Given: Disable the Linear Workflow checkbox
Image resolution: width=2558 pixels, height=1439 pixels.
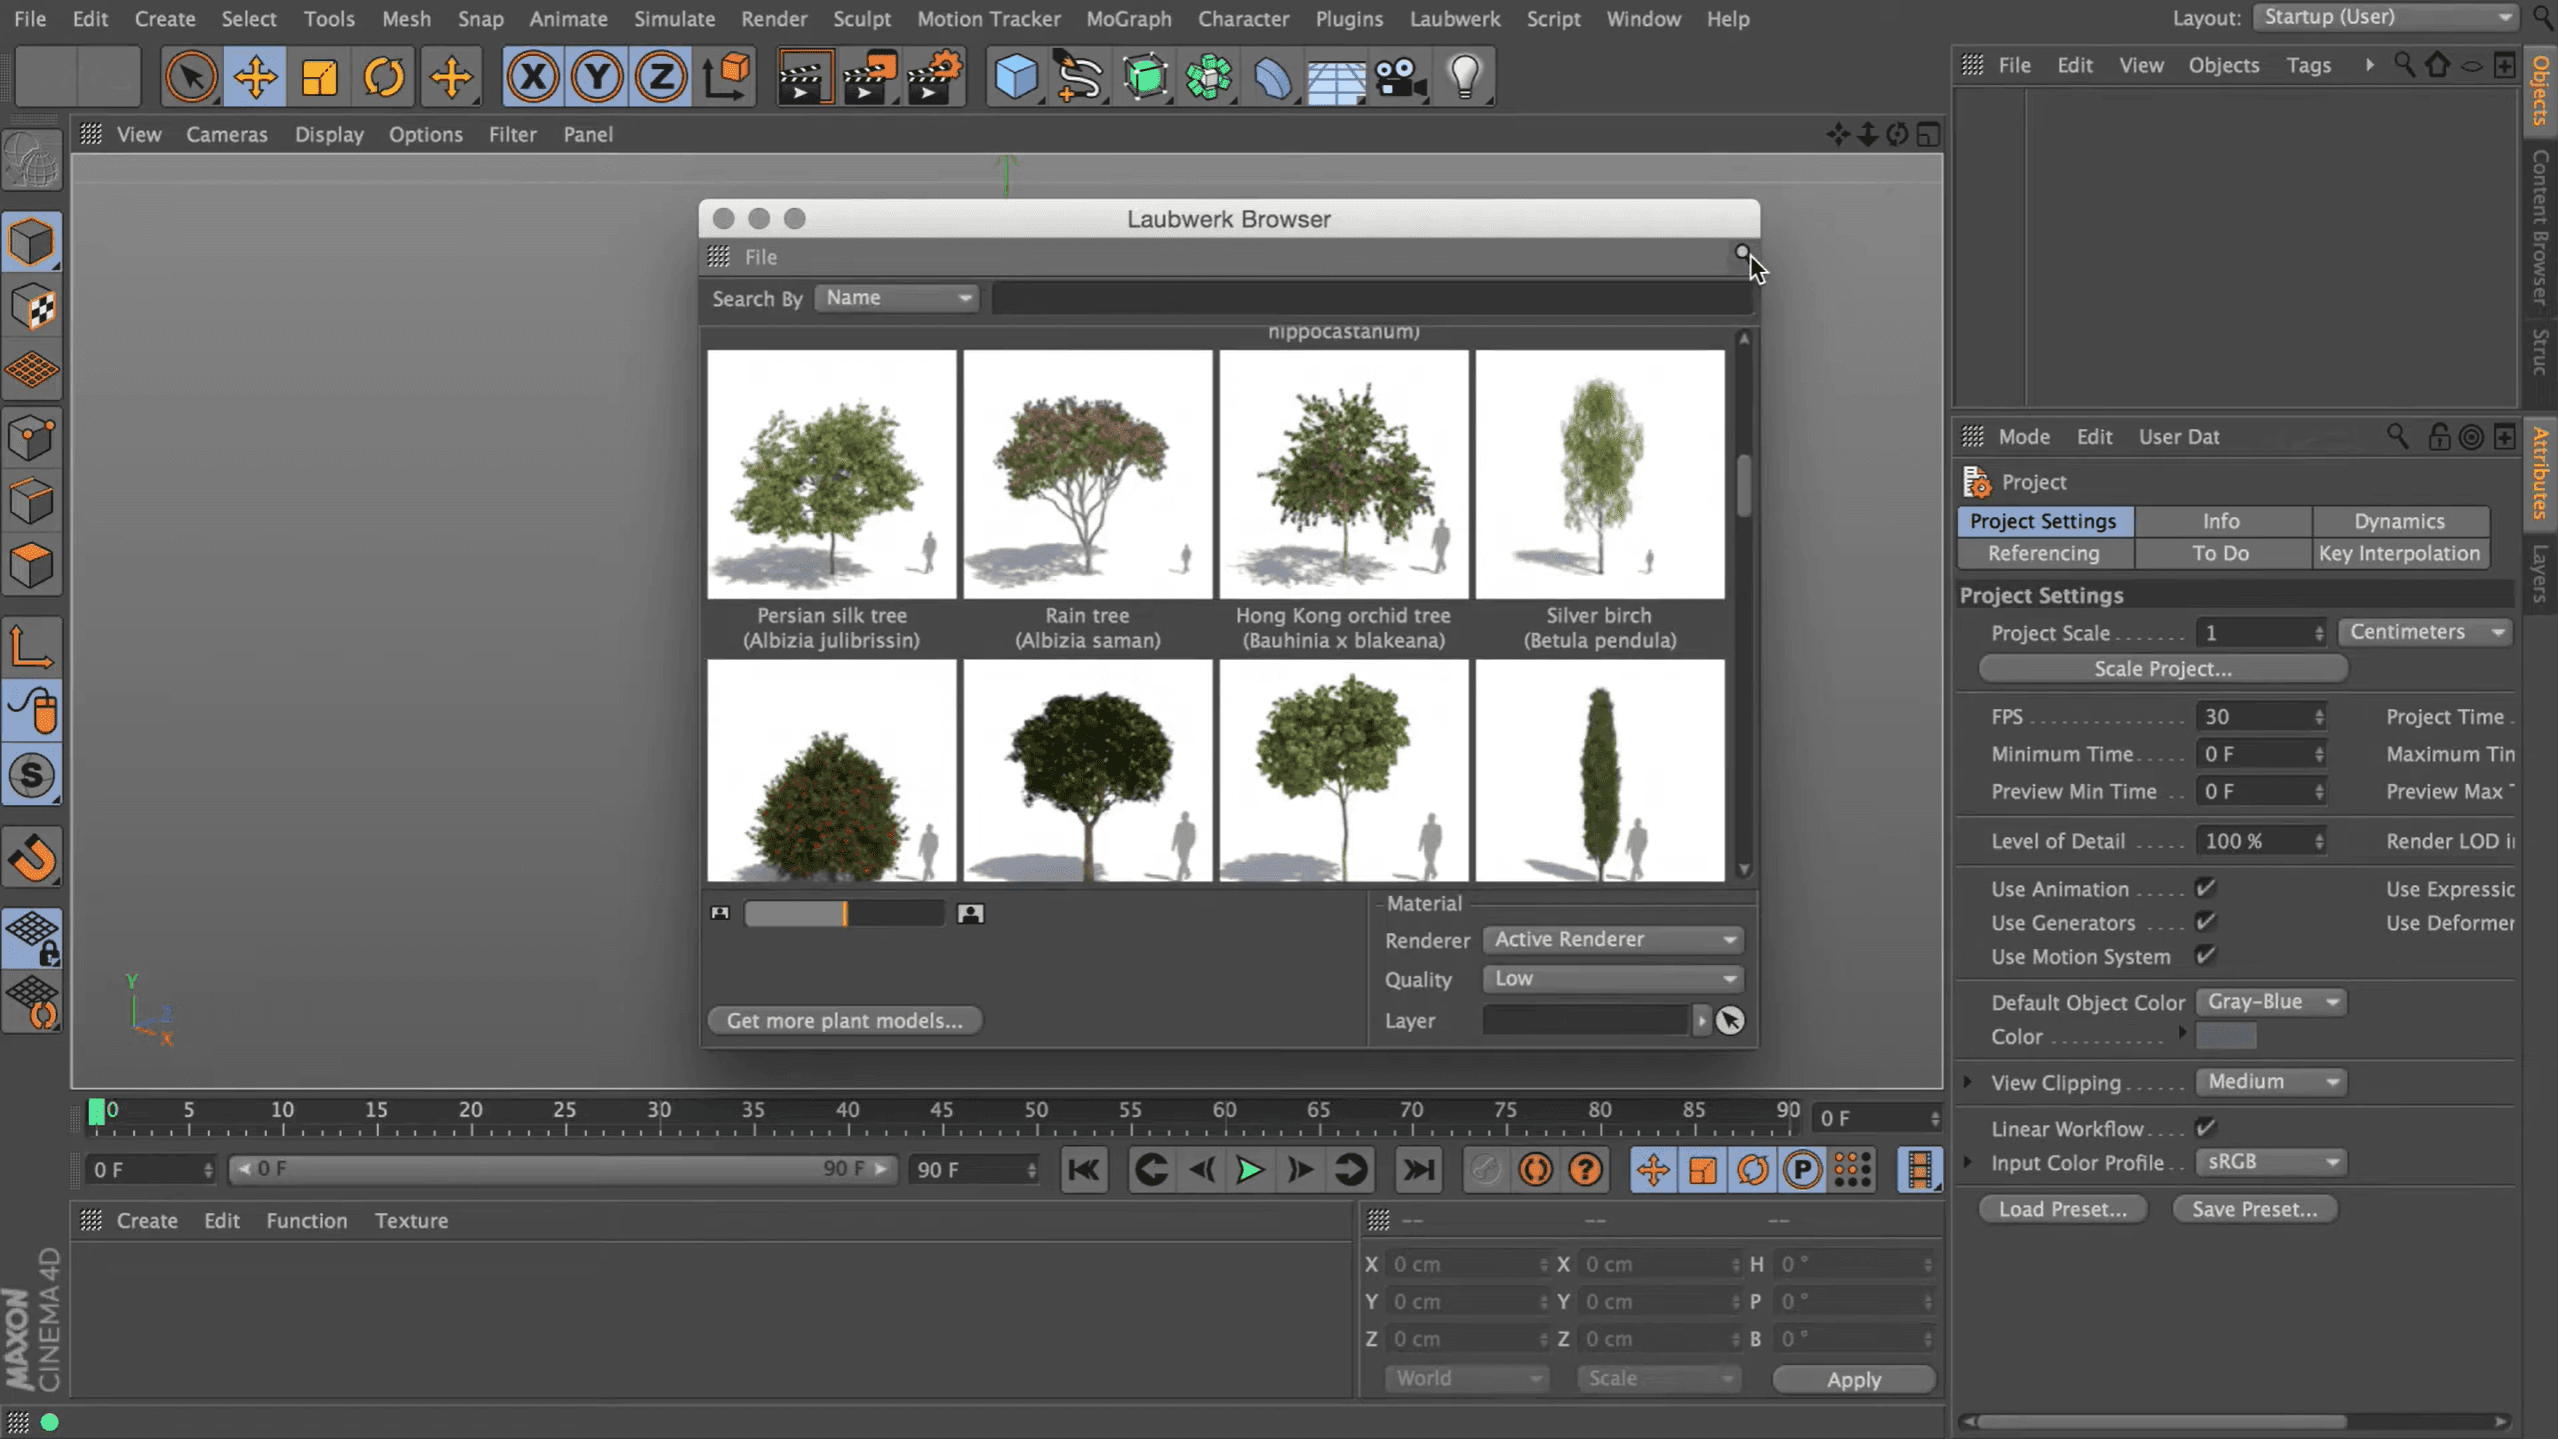Looking at the screenshot, I should 2205,1128.
